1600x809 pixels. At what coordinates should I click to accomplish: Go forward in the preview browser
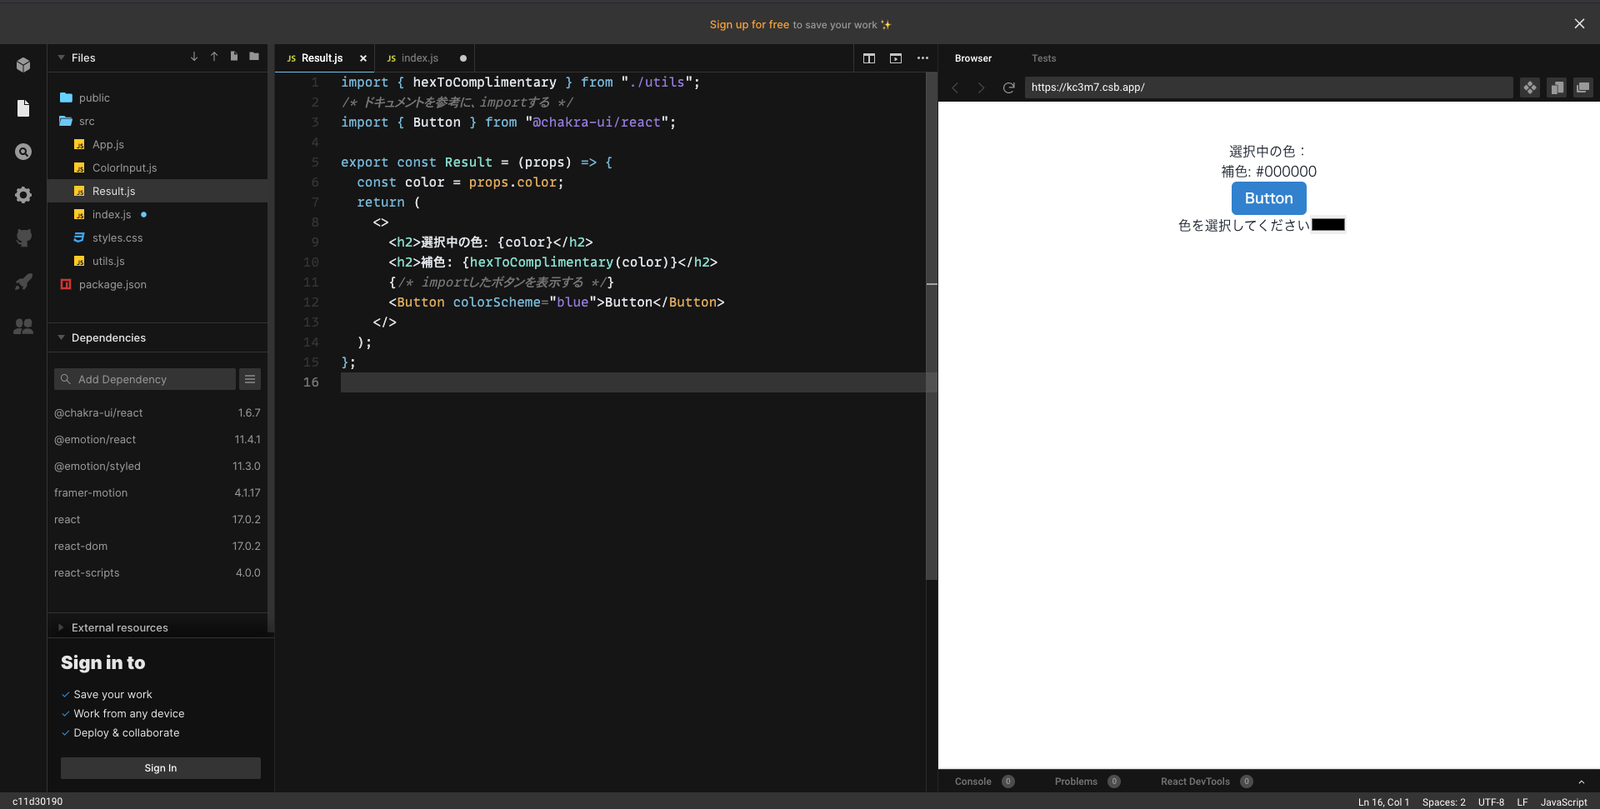[x=981, y=88]
